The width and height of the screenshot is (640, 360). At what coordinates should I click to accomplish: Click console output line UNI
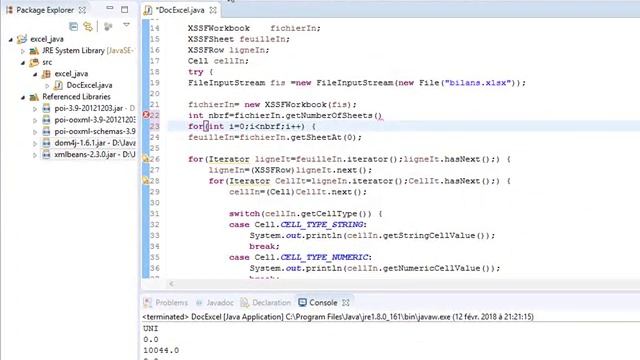click(151, 328)
